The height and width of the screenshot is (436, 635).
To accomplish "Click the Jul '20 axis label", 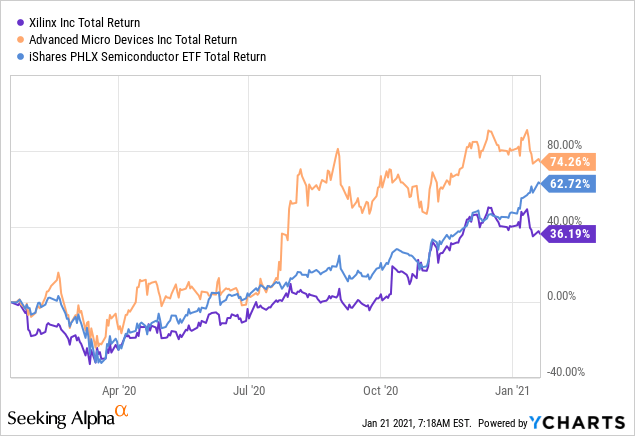I will [249, 391].
